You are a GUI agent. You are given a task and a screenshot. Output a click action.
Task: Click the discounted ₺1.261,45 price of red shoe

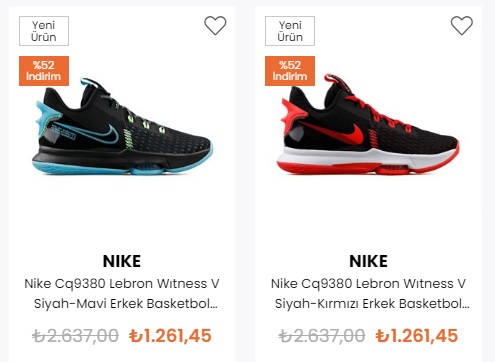[417, 336]
